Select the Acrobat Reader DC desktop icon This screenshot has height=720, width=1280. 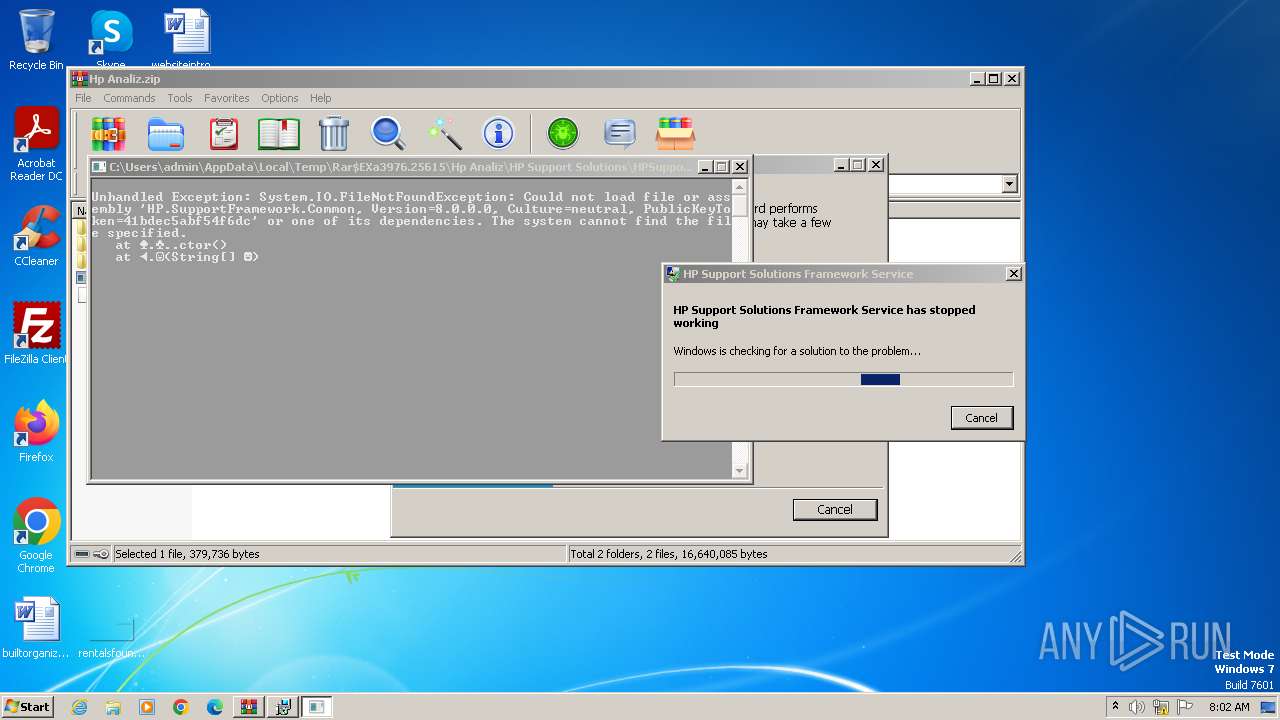click(x=36, y=144)
